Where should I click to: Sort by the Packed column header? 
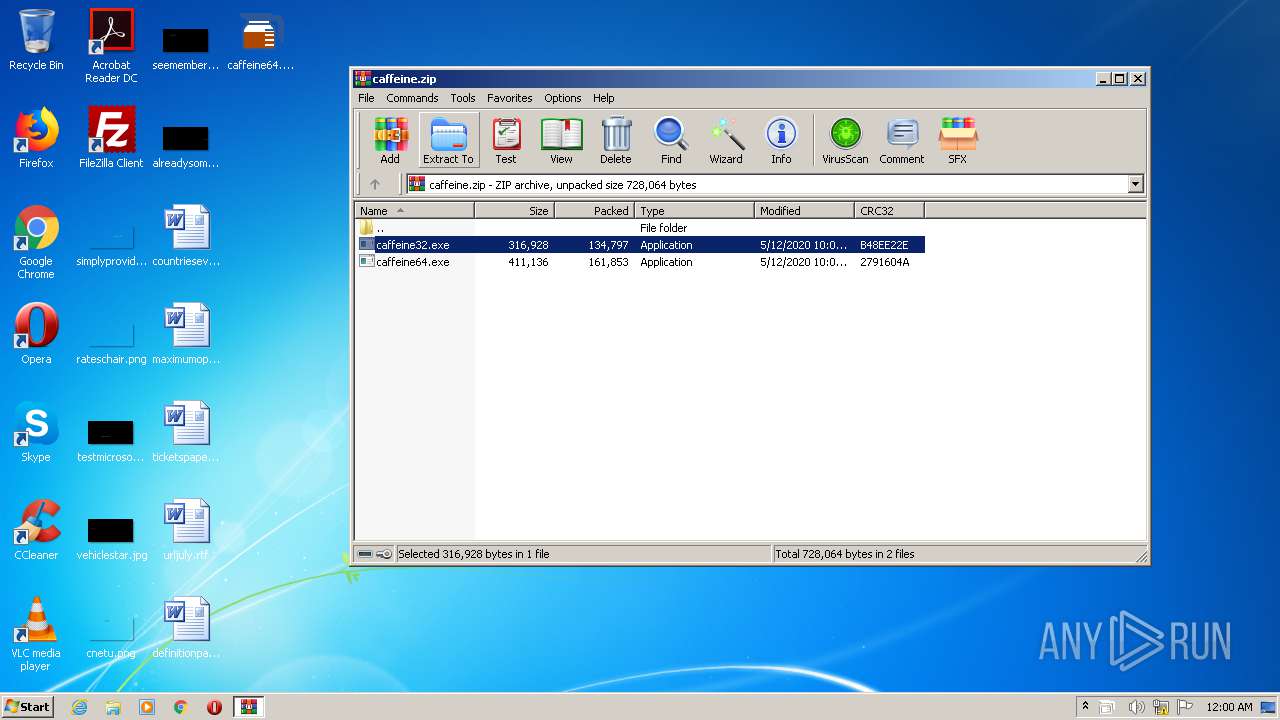(x=594, y=210)
